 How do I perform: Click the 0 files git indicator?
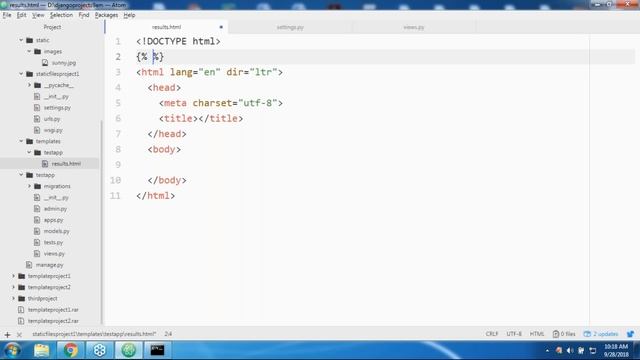564,334
